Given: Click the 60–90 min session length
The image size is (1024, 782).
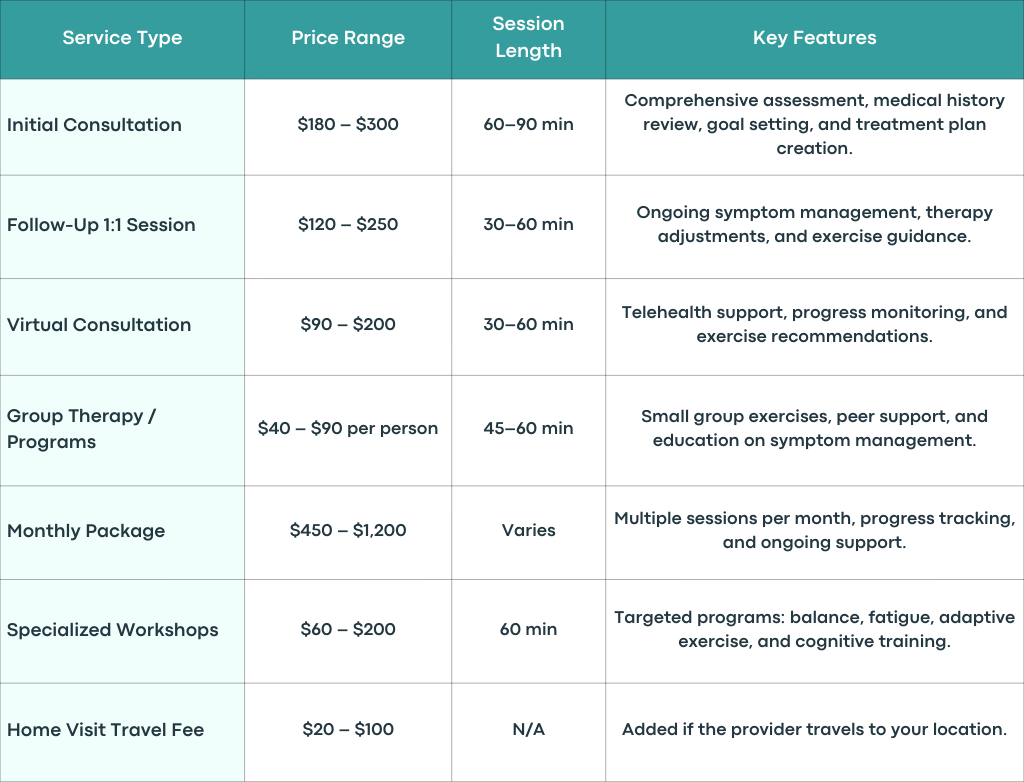Looking at the screenshot, I should click(x=528, y=124).
